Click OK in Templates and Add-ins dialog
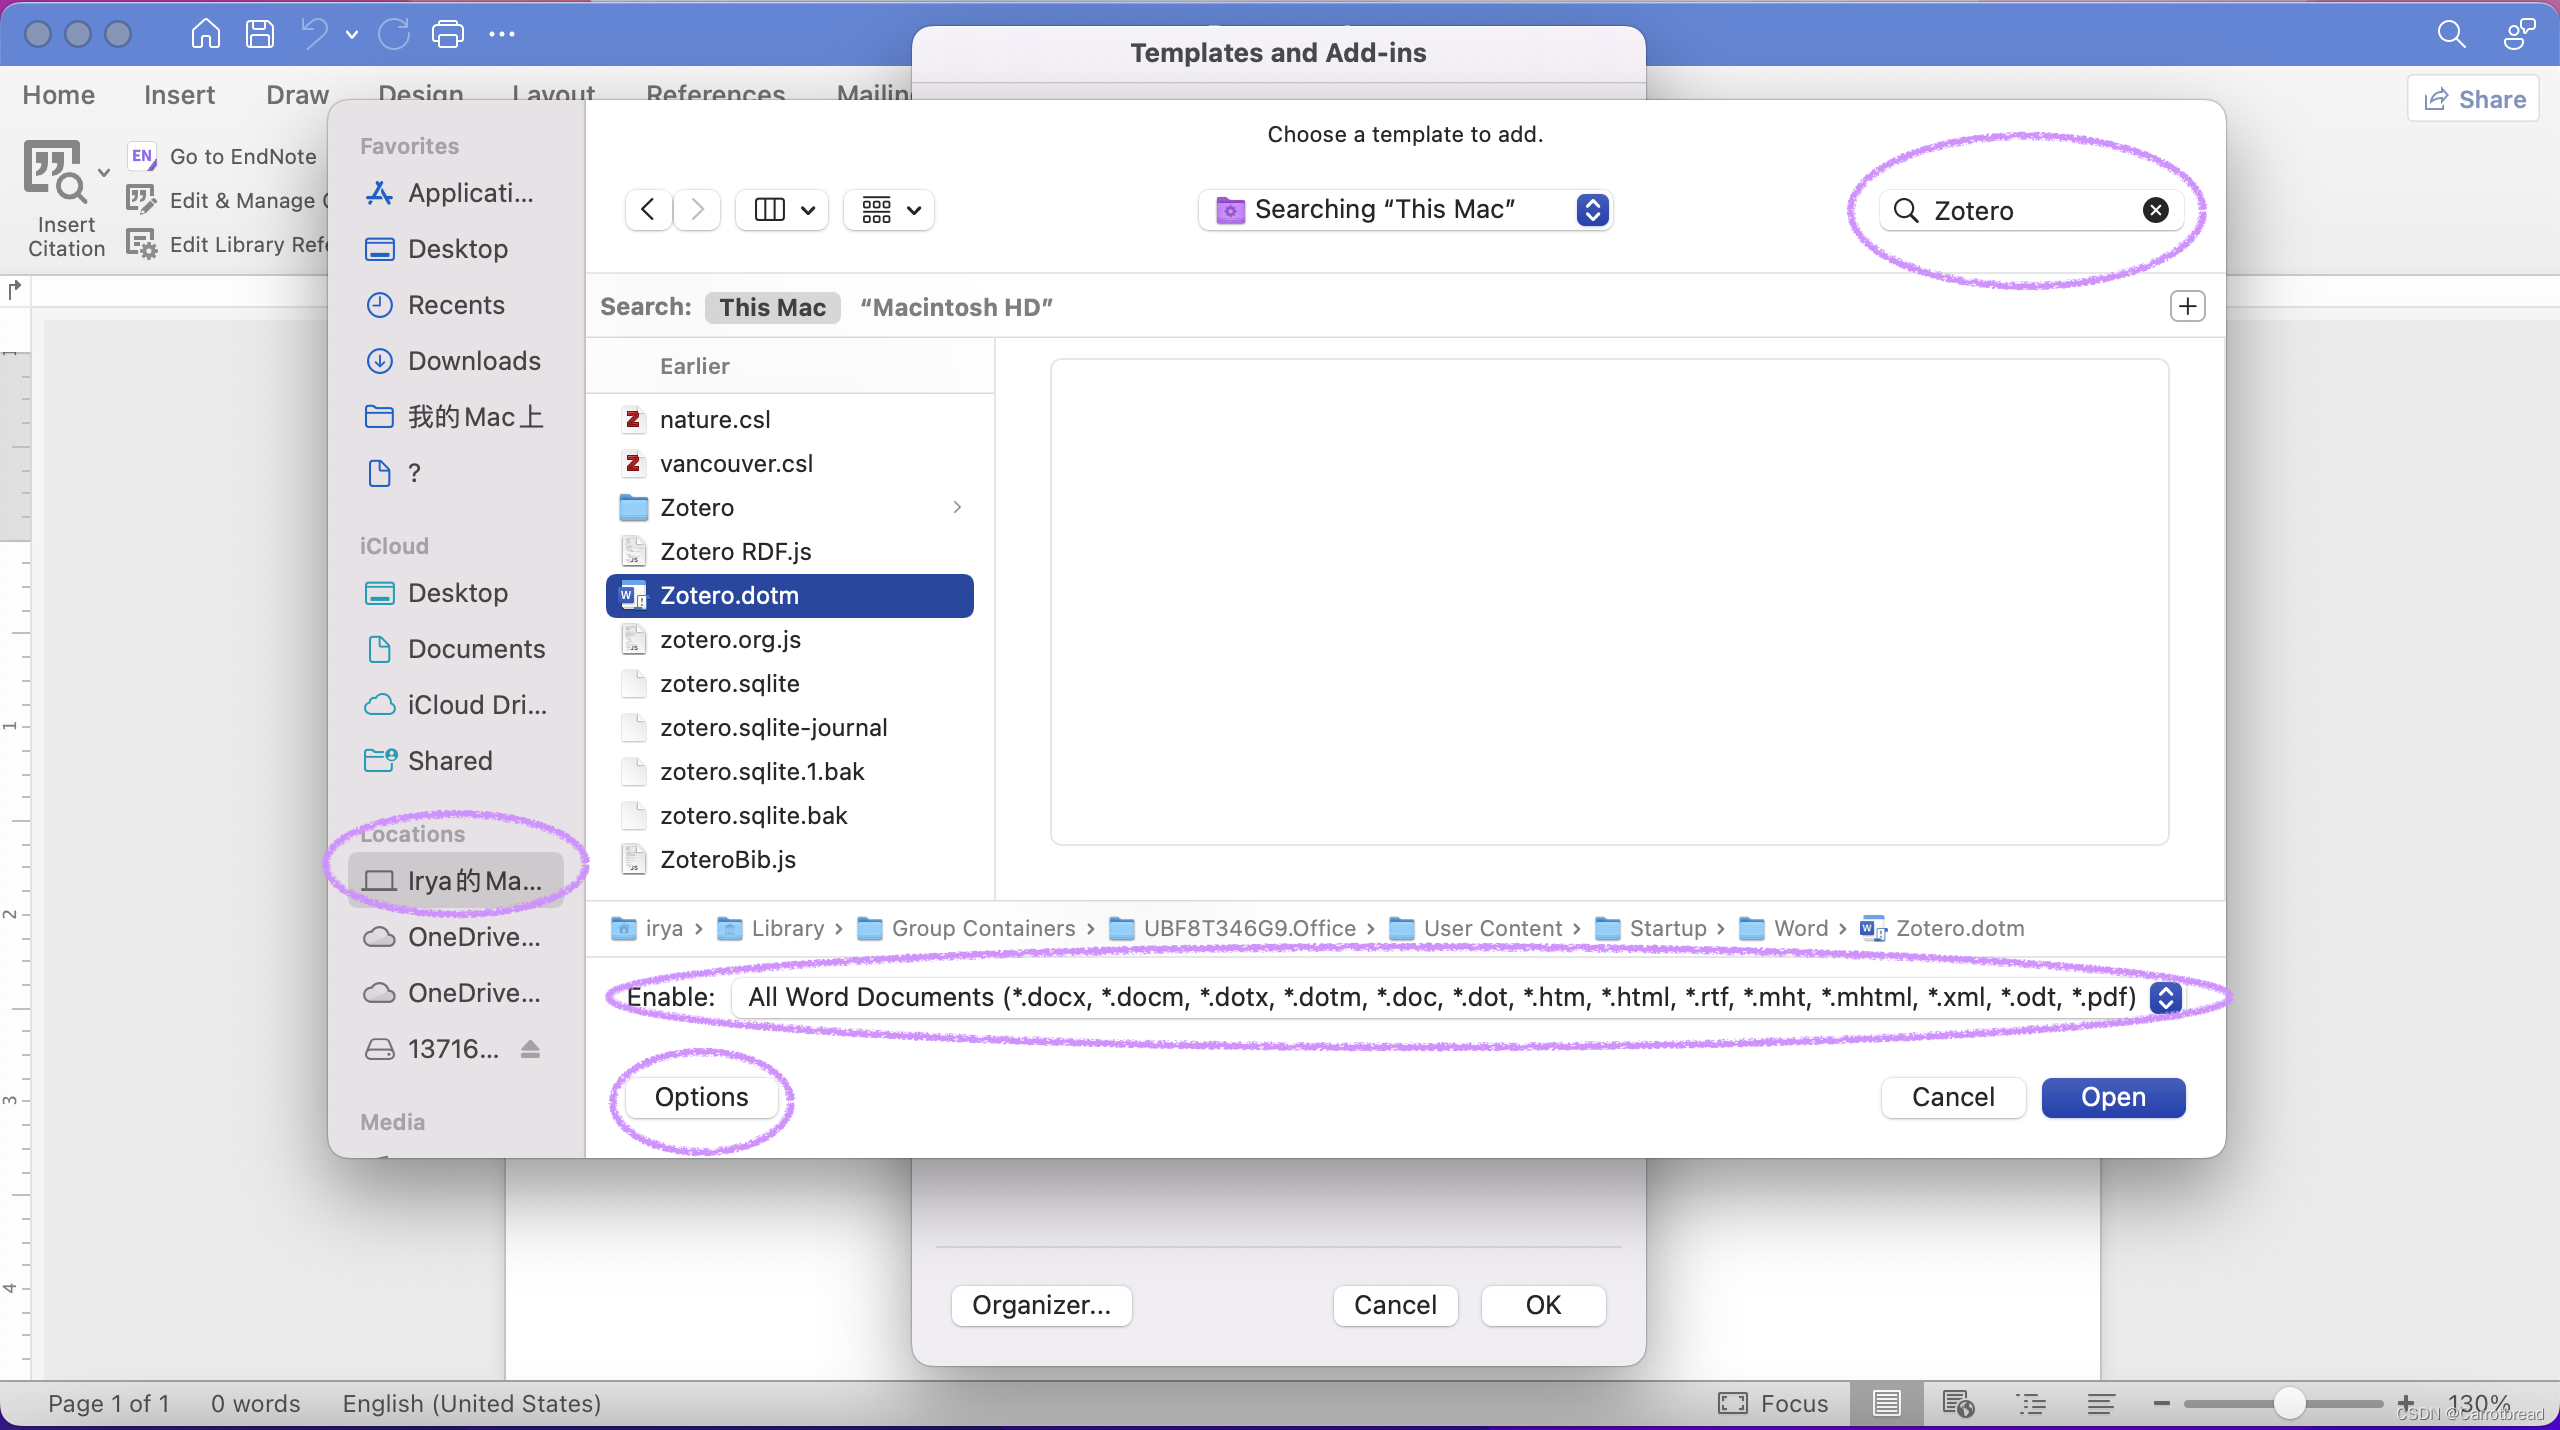The width and height of the screenshot is (2560, 1430). [1543, 1305]
